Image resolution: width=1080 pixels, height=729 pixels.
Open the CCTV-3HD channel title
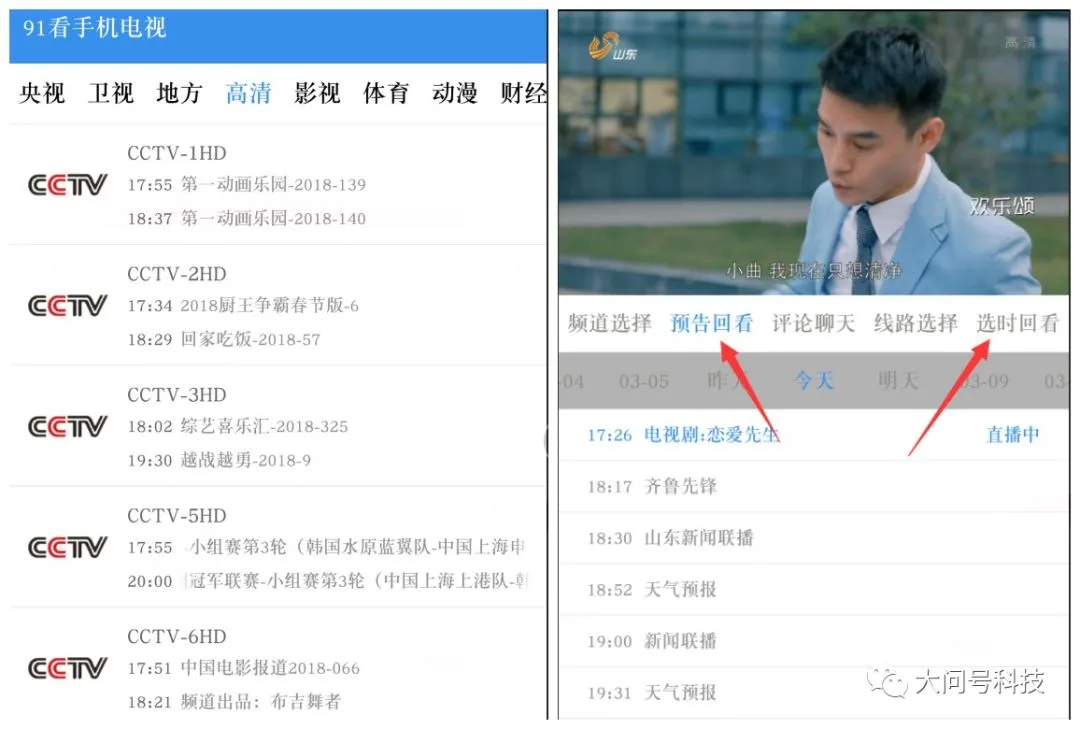point(177,395)
